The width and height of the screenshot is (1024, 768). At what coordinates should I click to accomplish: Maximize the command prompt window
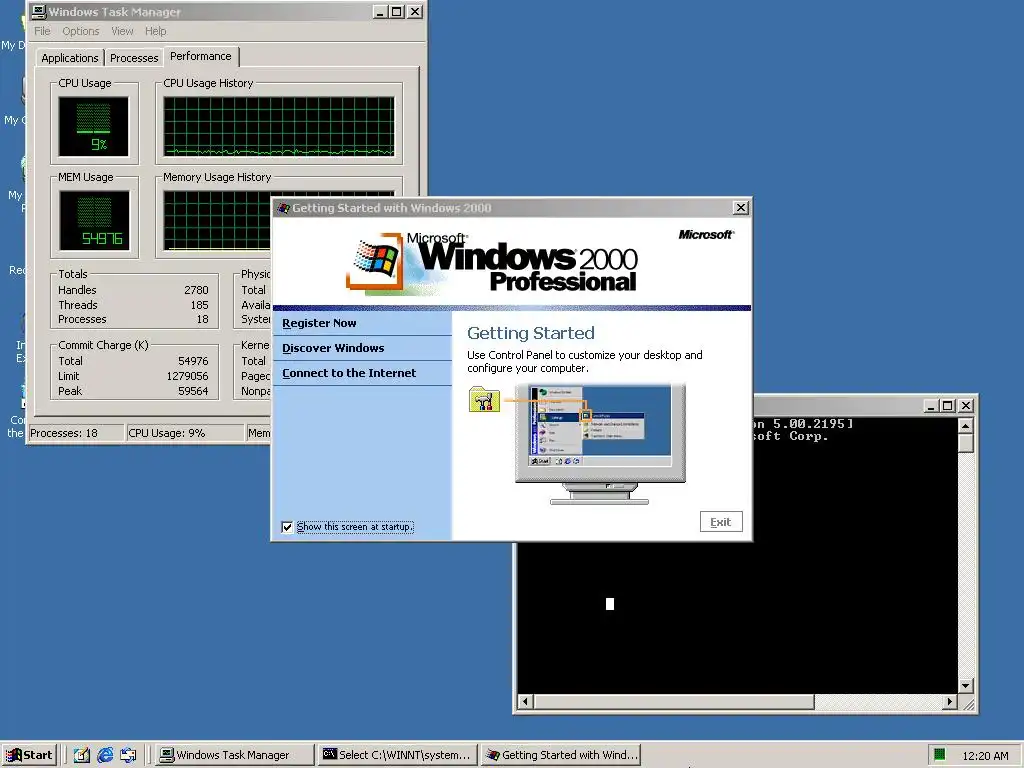(x=948, y=406)
